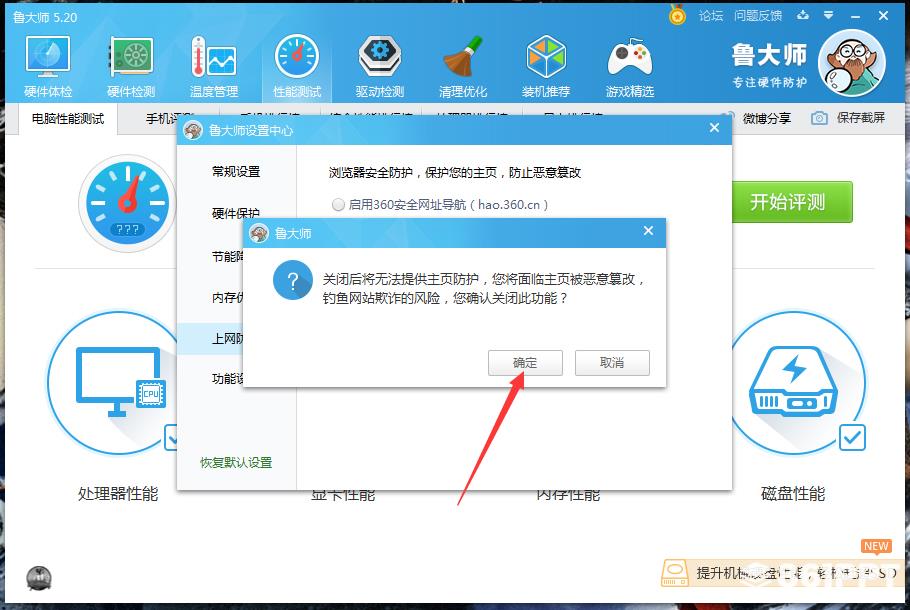
Task: Click the green 开始评测 button
Action: tap(792, 202)
